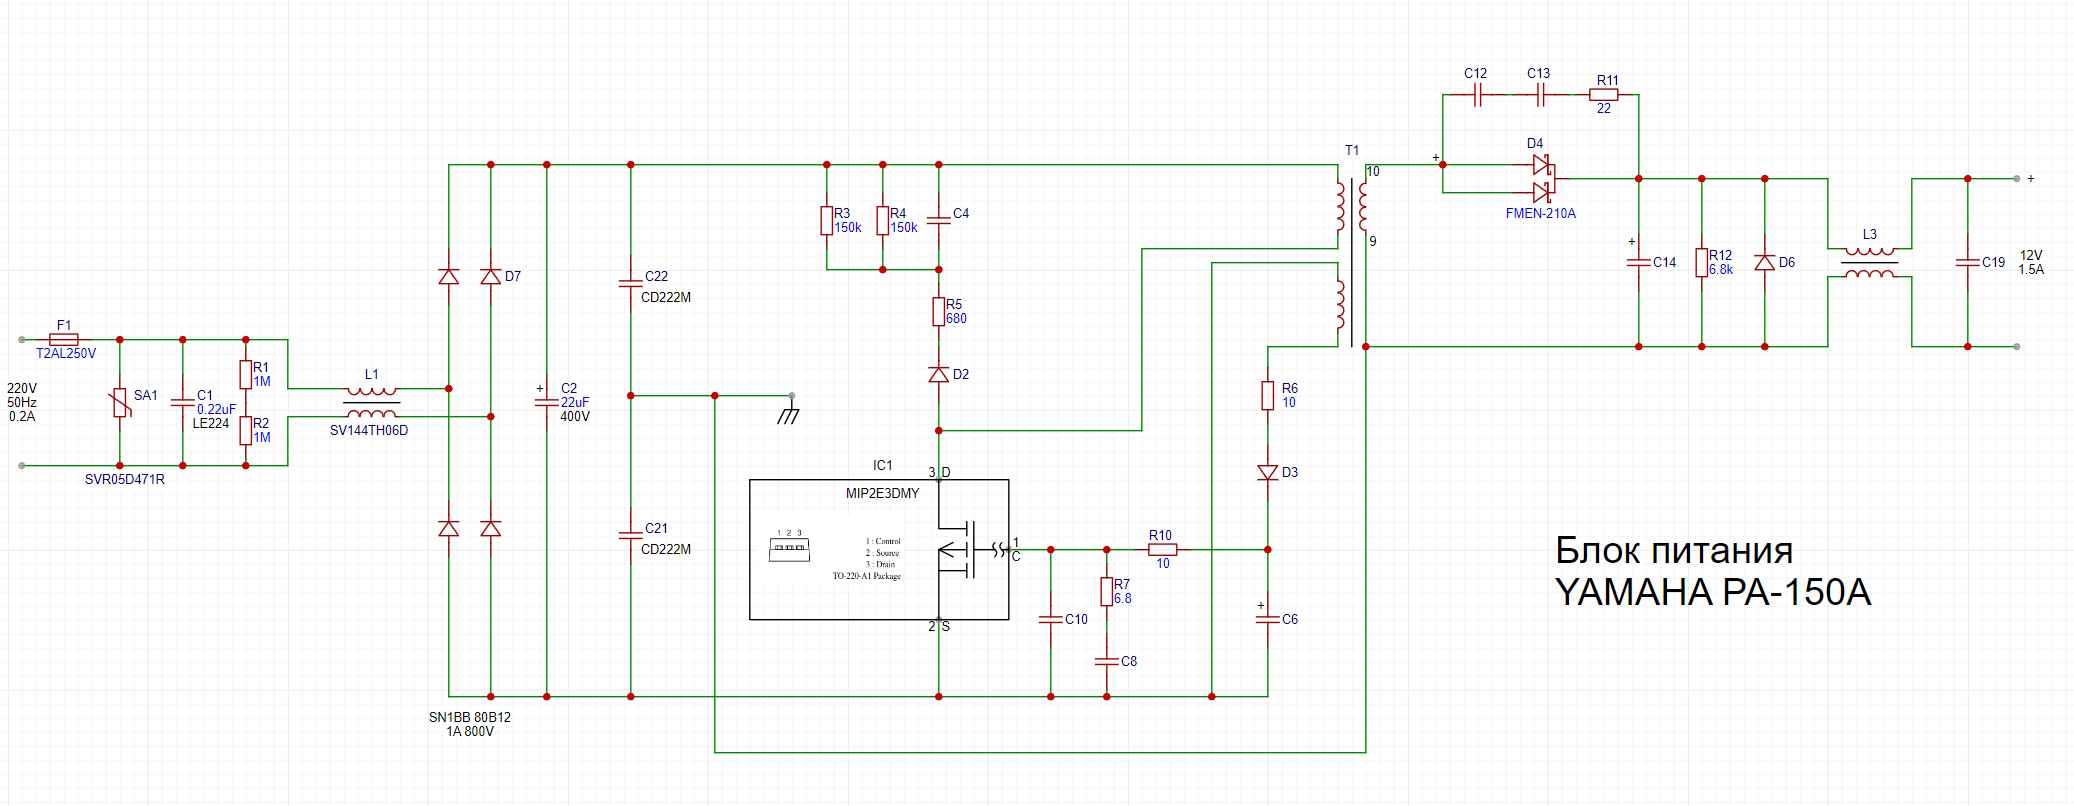Pick the R1 resistor symbol

click(246, 374)
